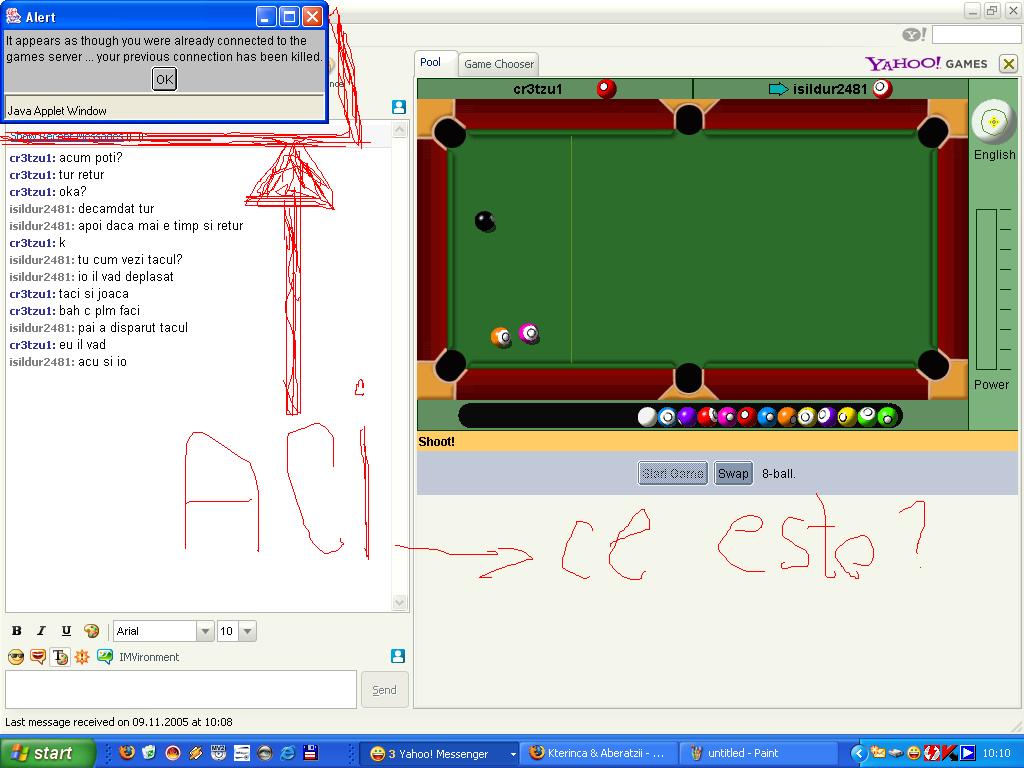This screenshot has height=768, width=1024.
Task: Open the IMVironment picker
Action: pos(138,657)
